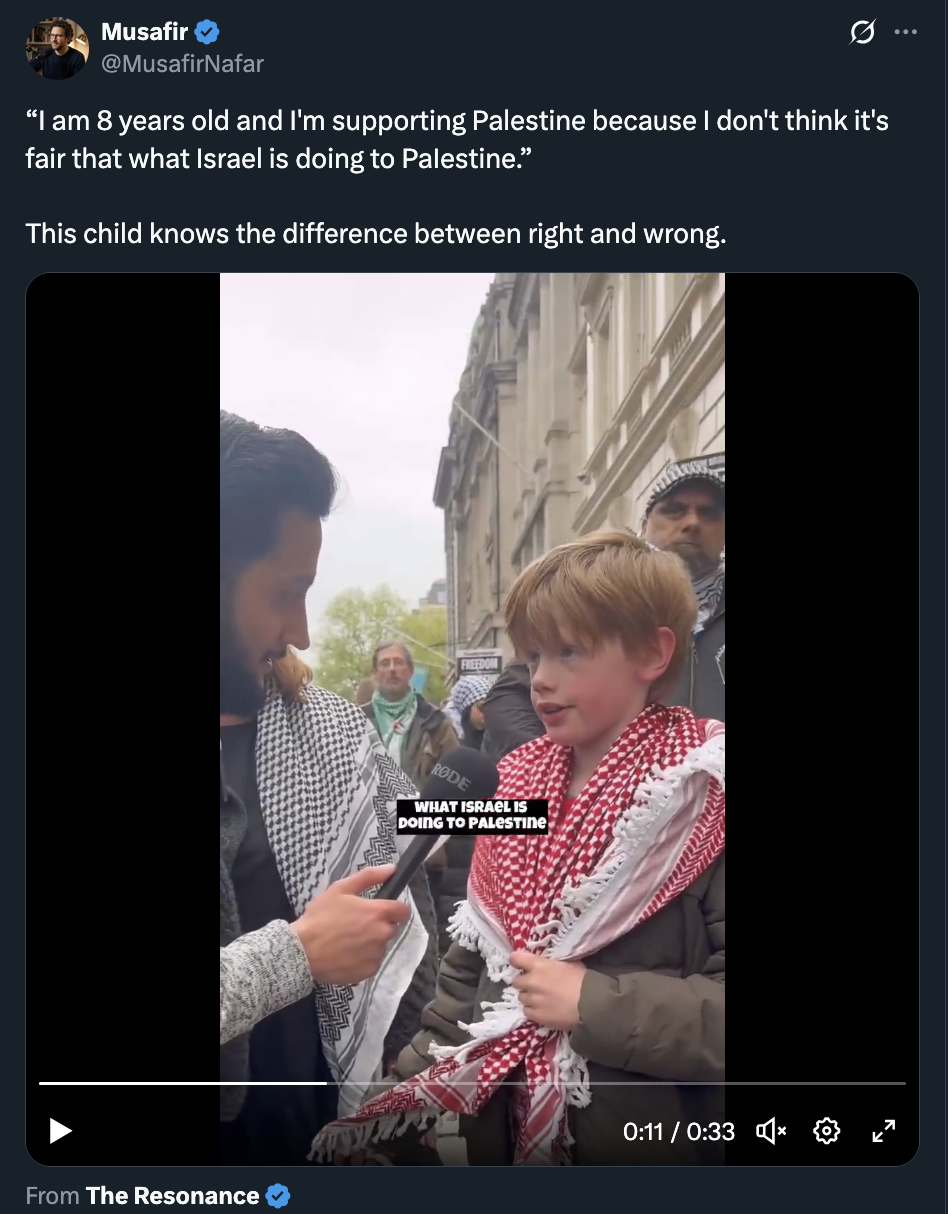Seek along the video progress bar

point(472,1083)
